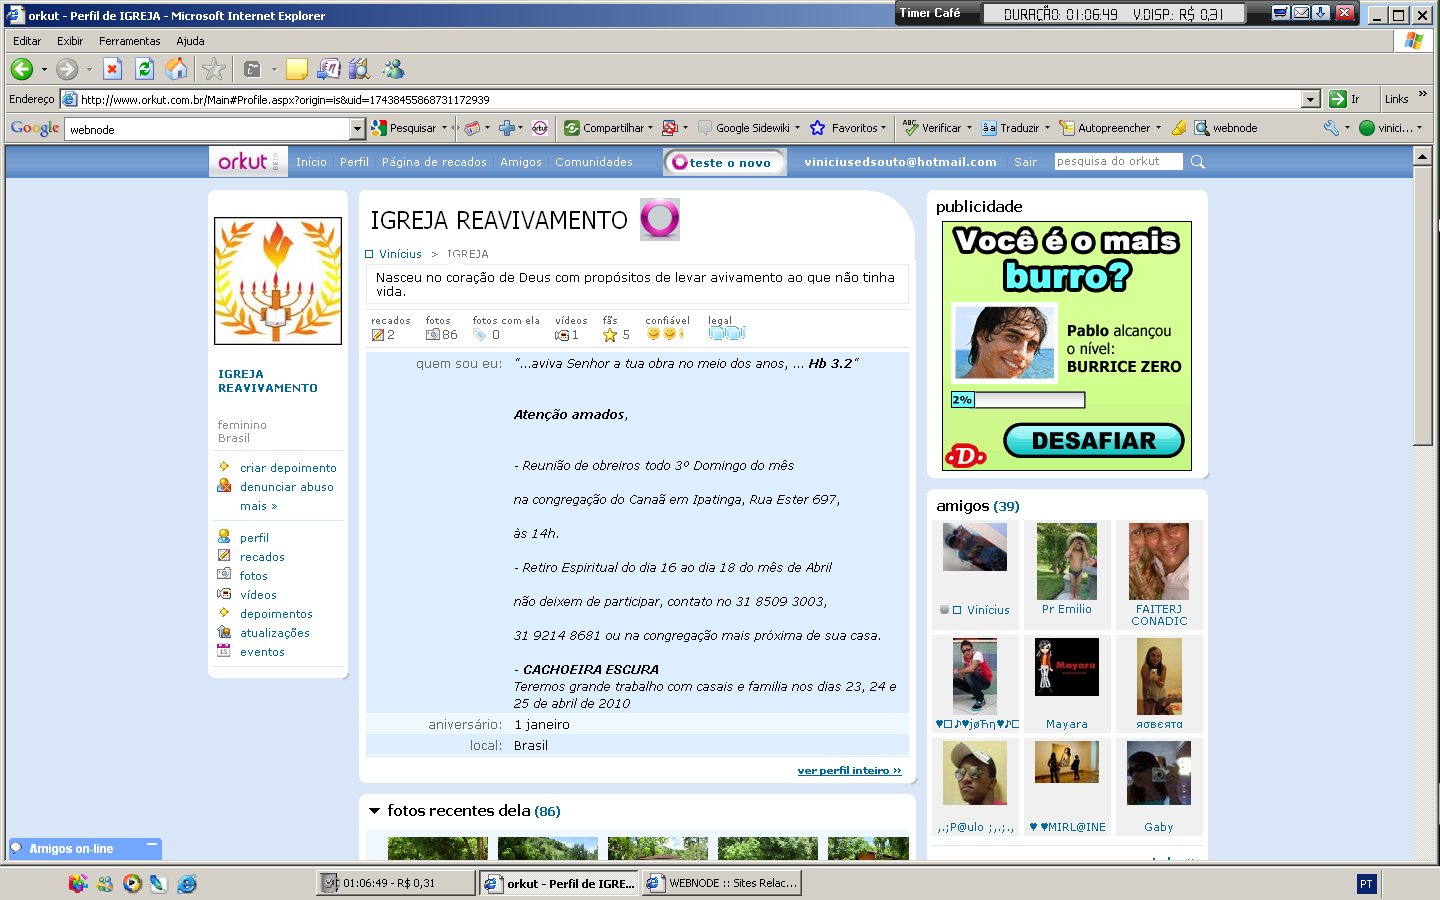1440x900 pixels.
Task: Expand the Google search box history dropdown
Action: (357, 129)
